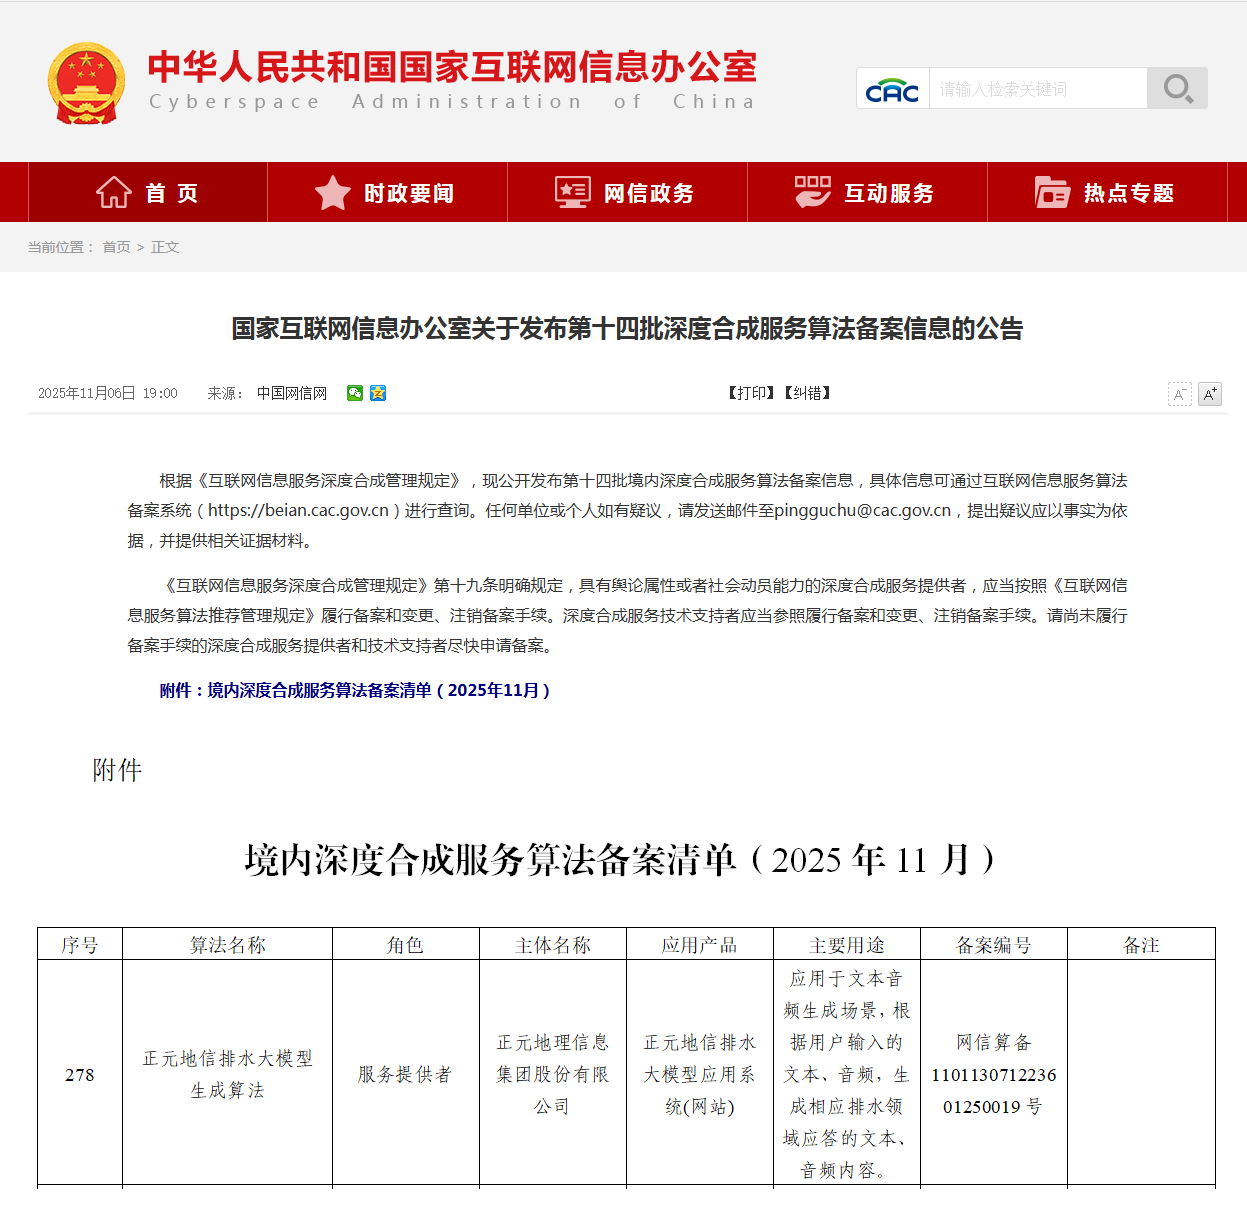The image size is (1247, 1215).
Task: Open 热点专题 special topics tab
Action: coord(1107,193)
